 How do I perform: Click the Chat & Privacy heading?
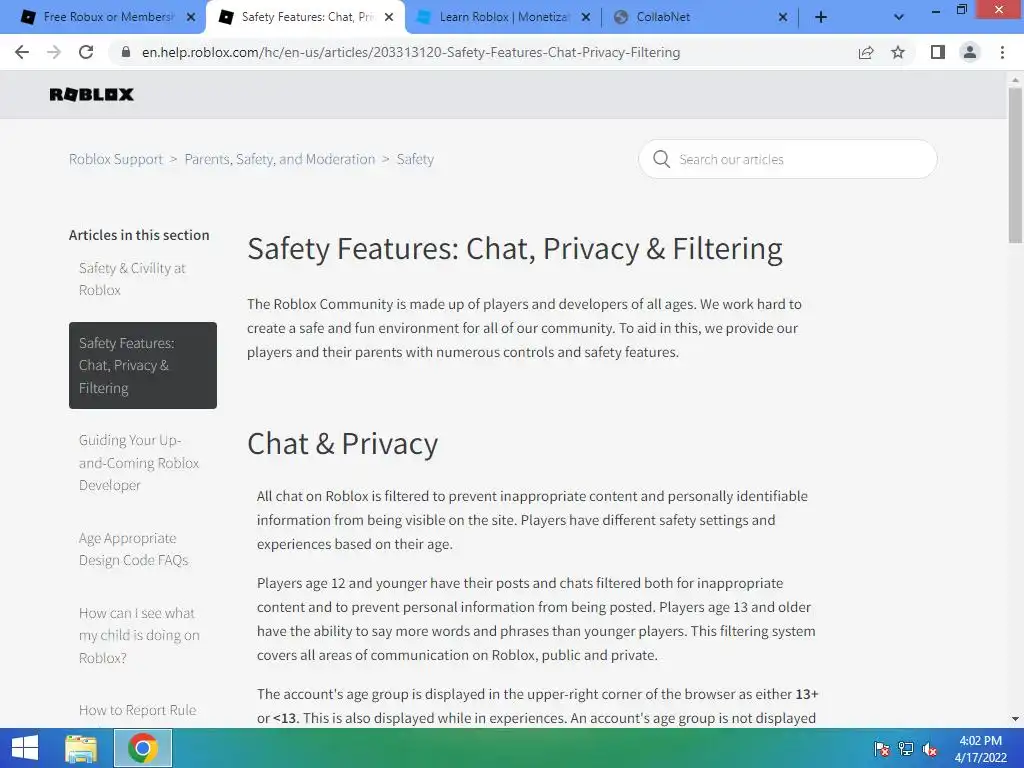coord(342,444)
